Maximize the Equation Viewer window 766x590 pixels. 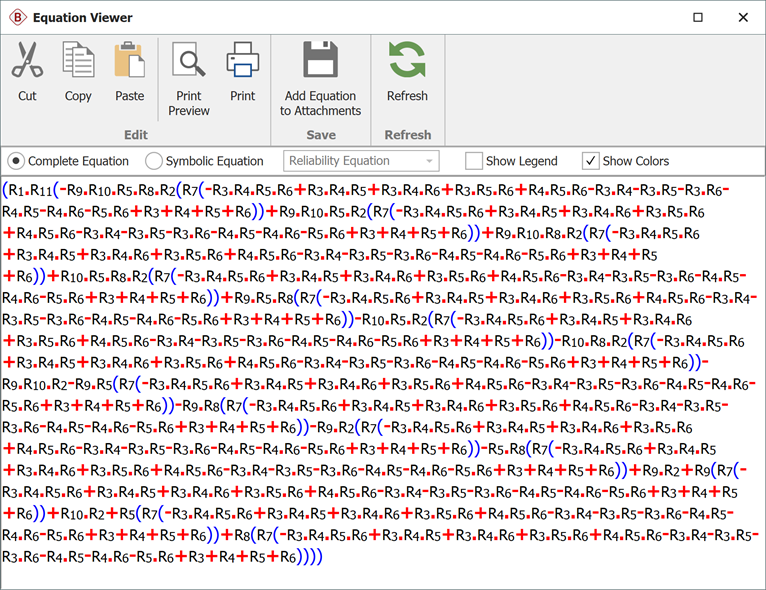point(698,17)
